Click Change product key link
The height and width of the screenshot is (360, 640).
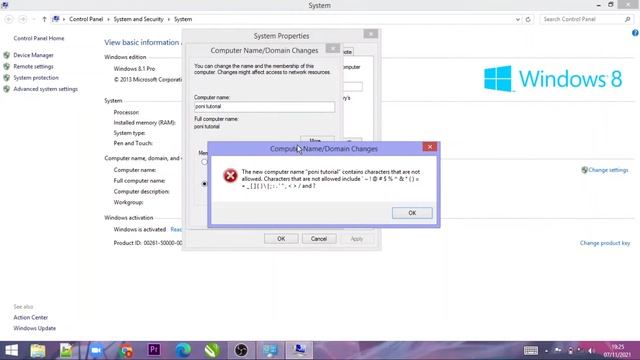click(x=605, y=243)
